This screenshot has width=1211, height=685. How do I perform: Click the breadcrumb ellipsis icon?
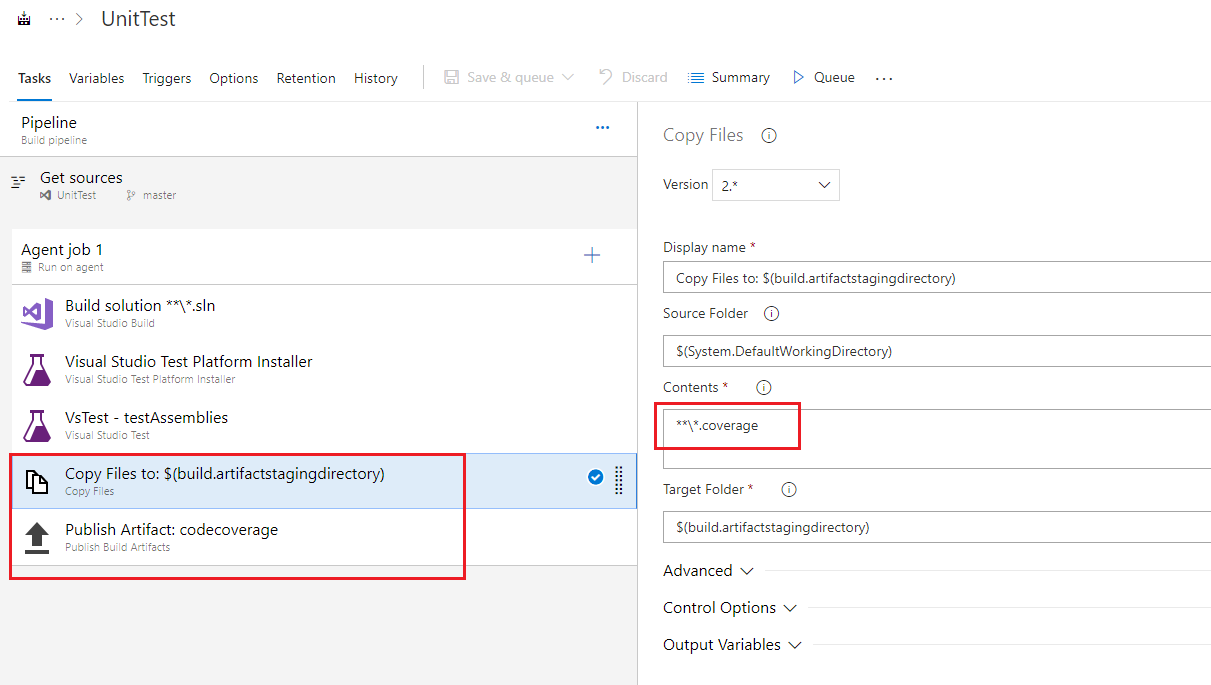57,20
